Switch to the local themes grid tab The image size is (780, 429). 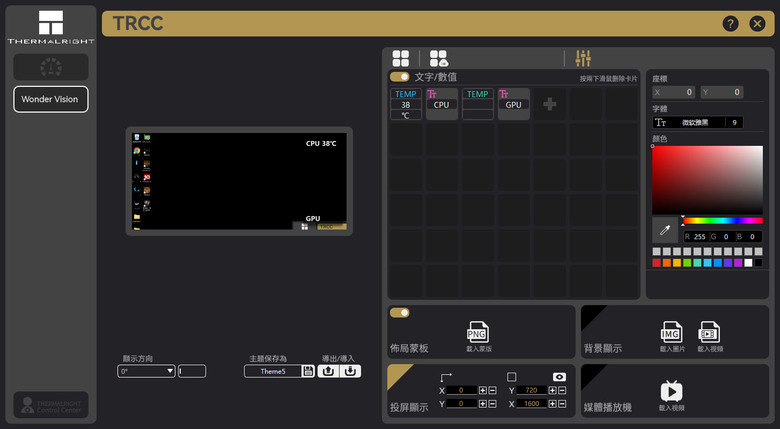point(400,58)
